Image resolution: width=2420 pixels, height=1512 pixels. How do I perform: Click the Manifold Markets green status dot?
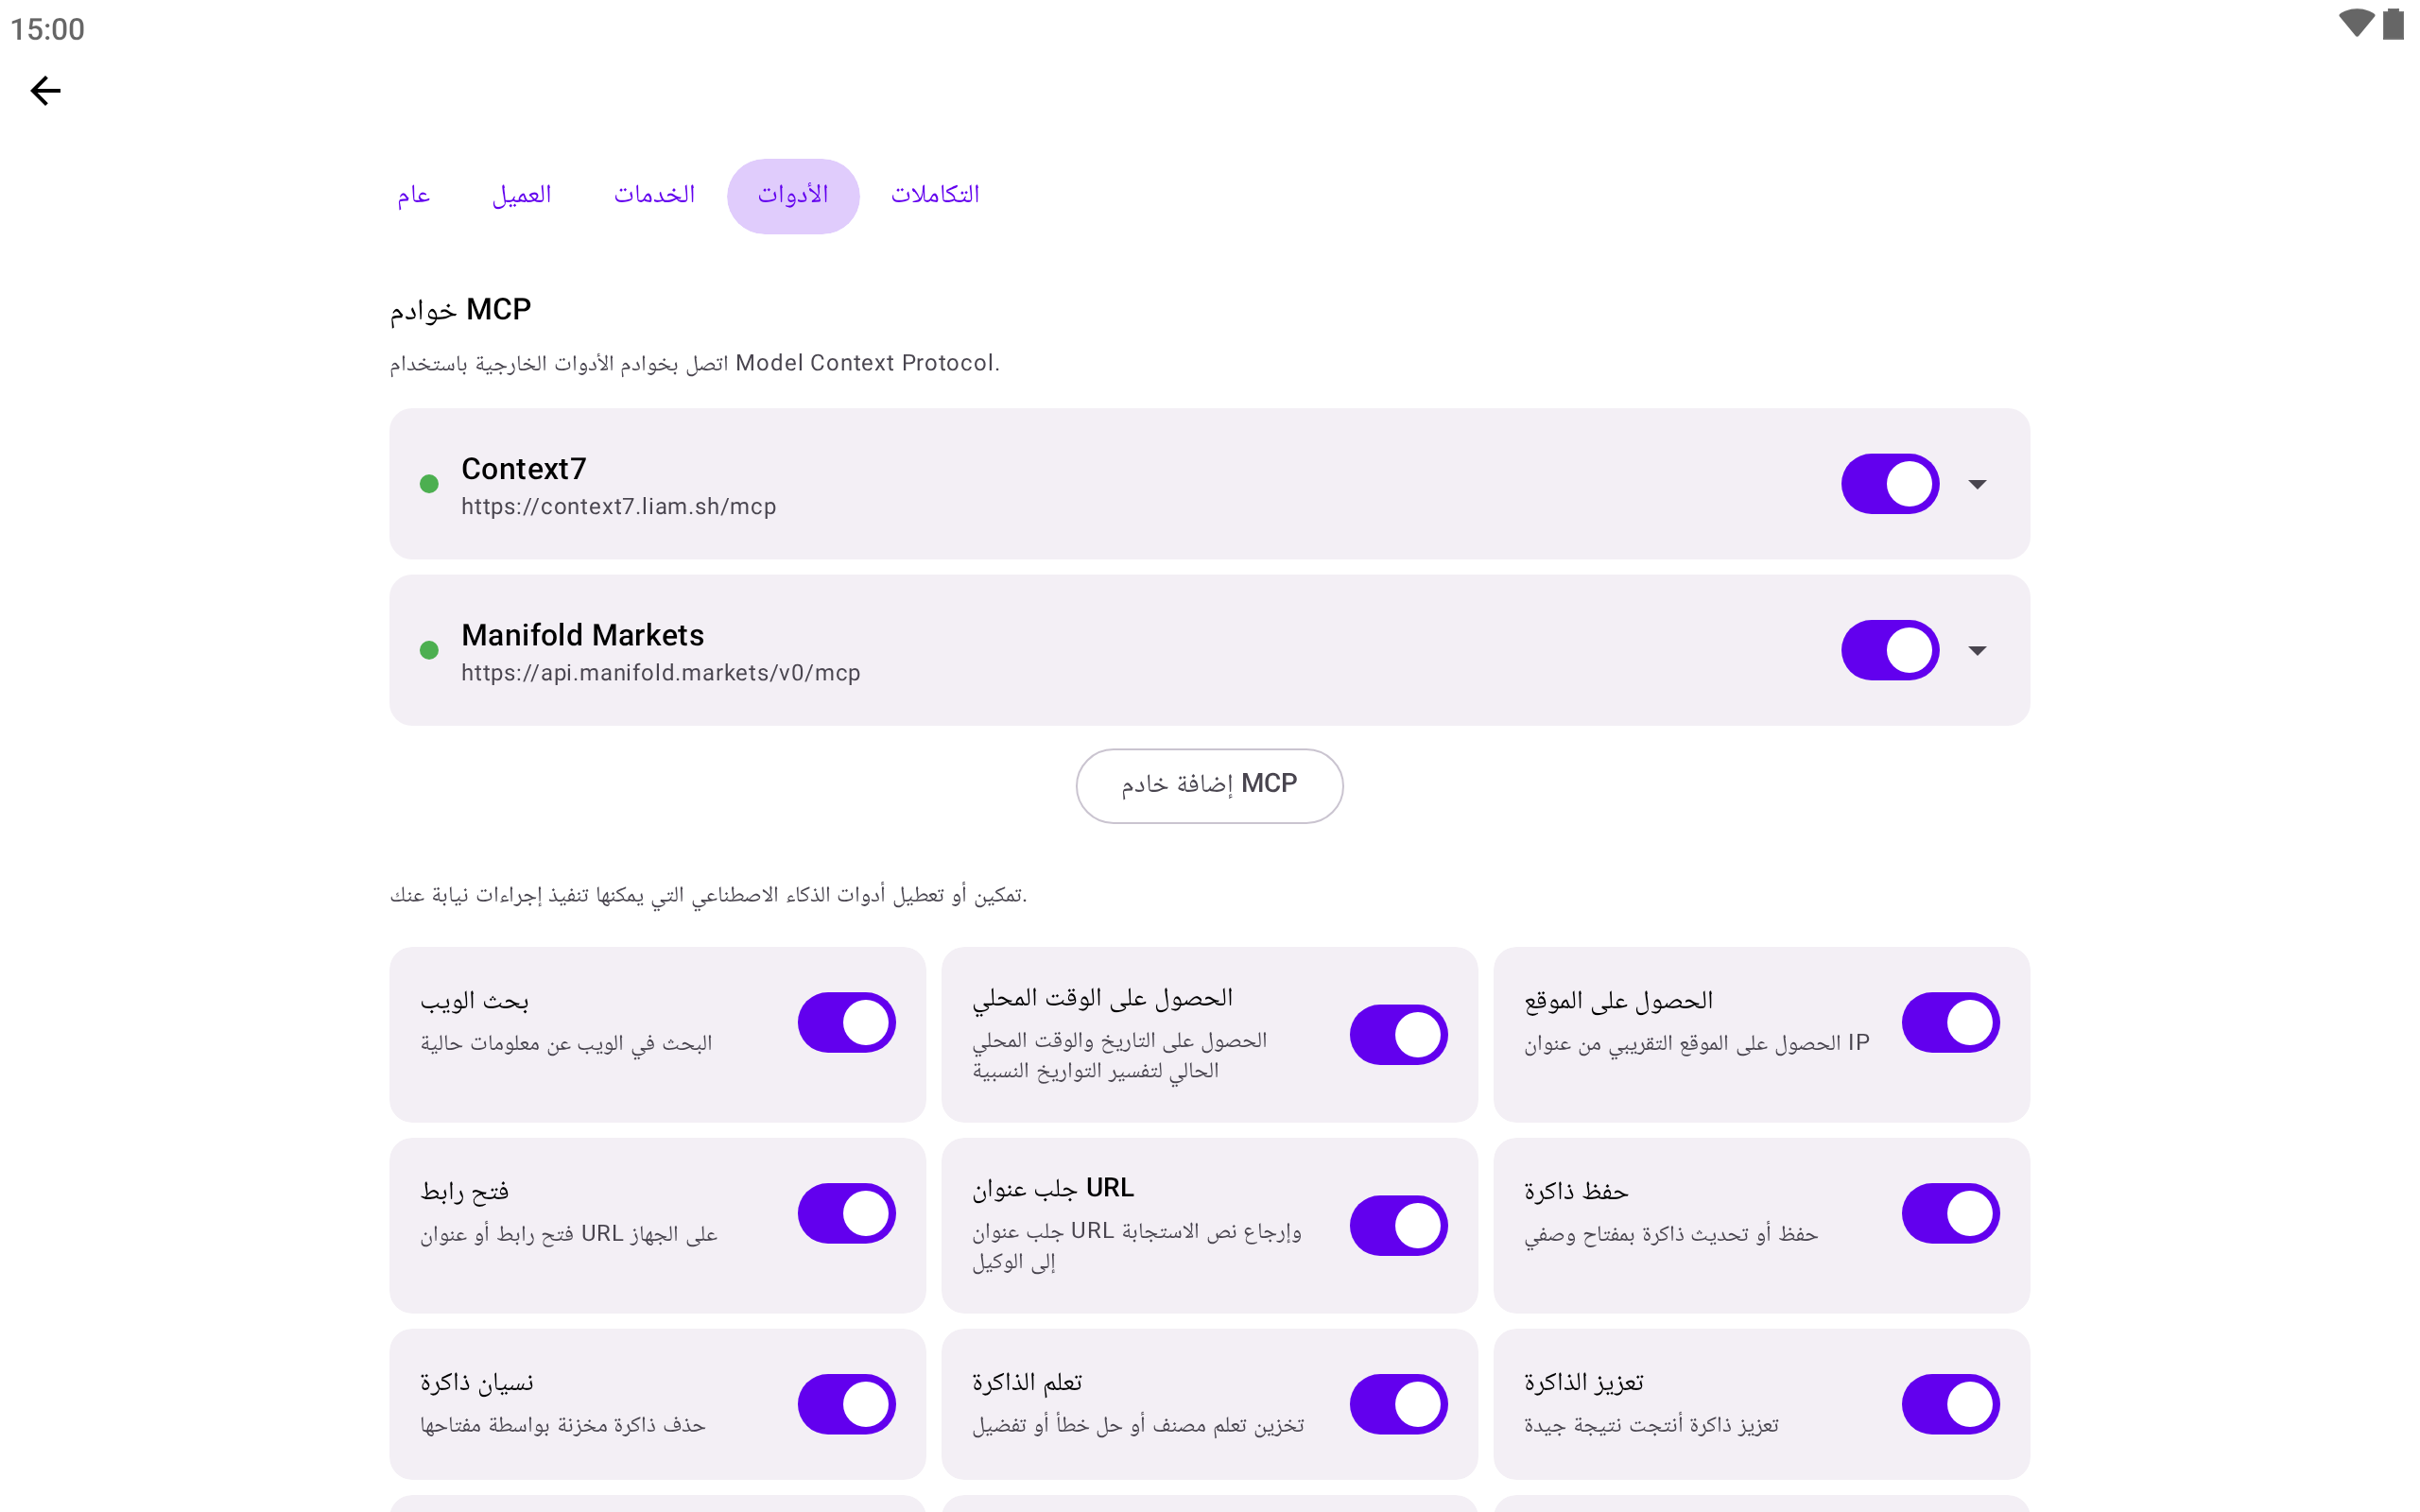[429, 650]
